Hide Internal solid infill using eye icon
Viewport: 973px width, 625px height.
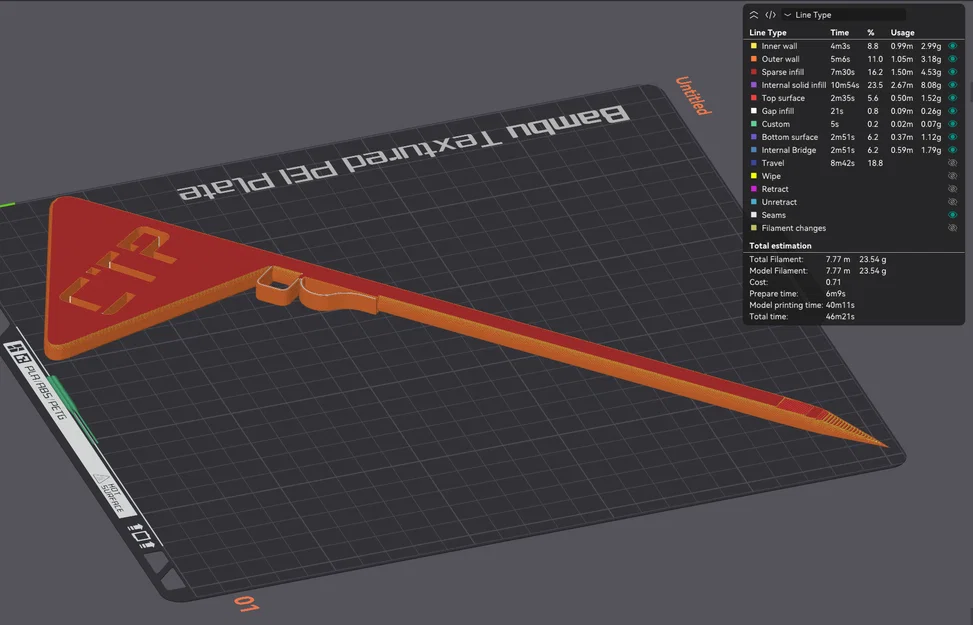pos(953,85)
